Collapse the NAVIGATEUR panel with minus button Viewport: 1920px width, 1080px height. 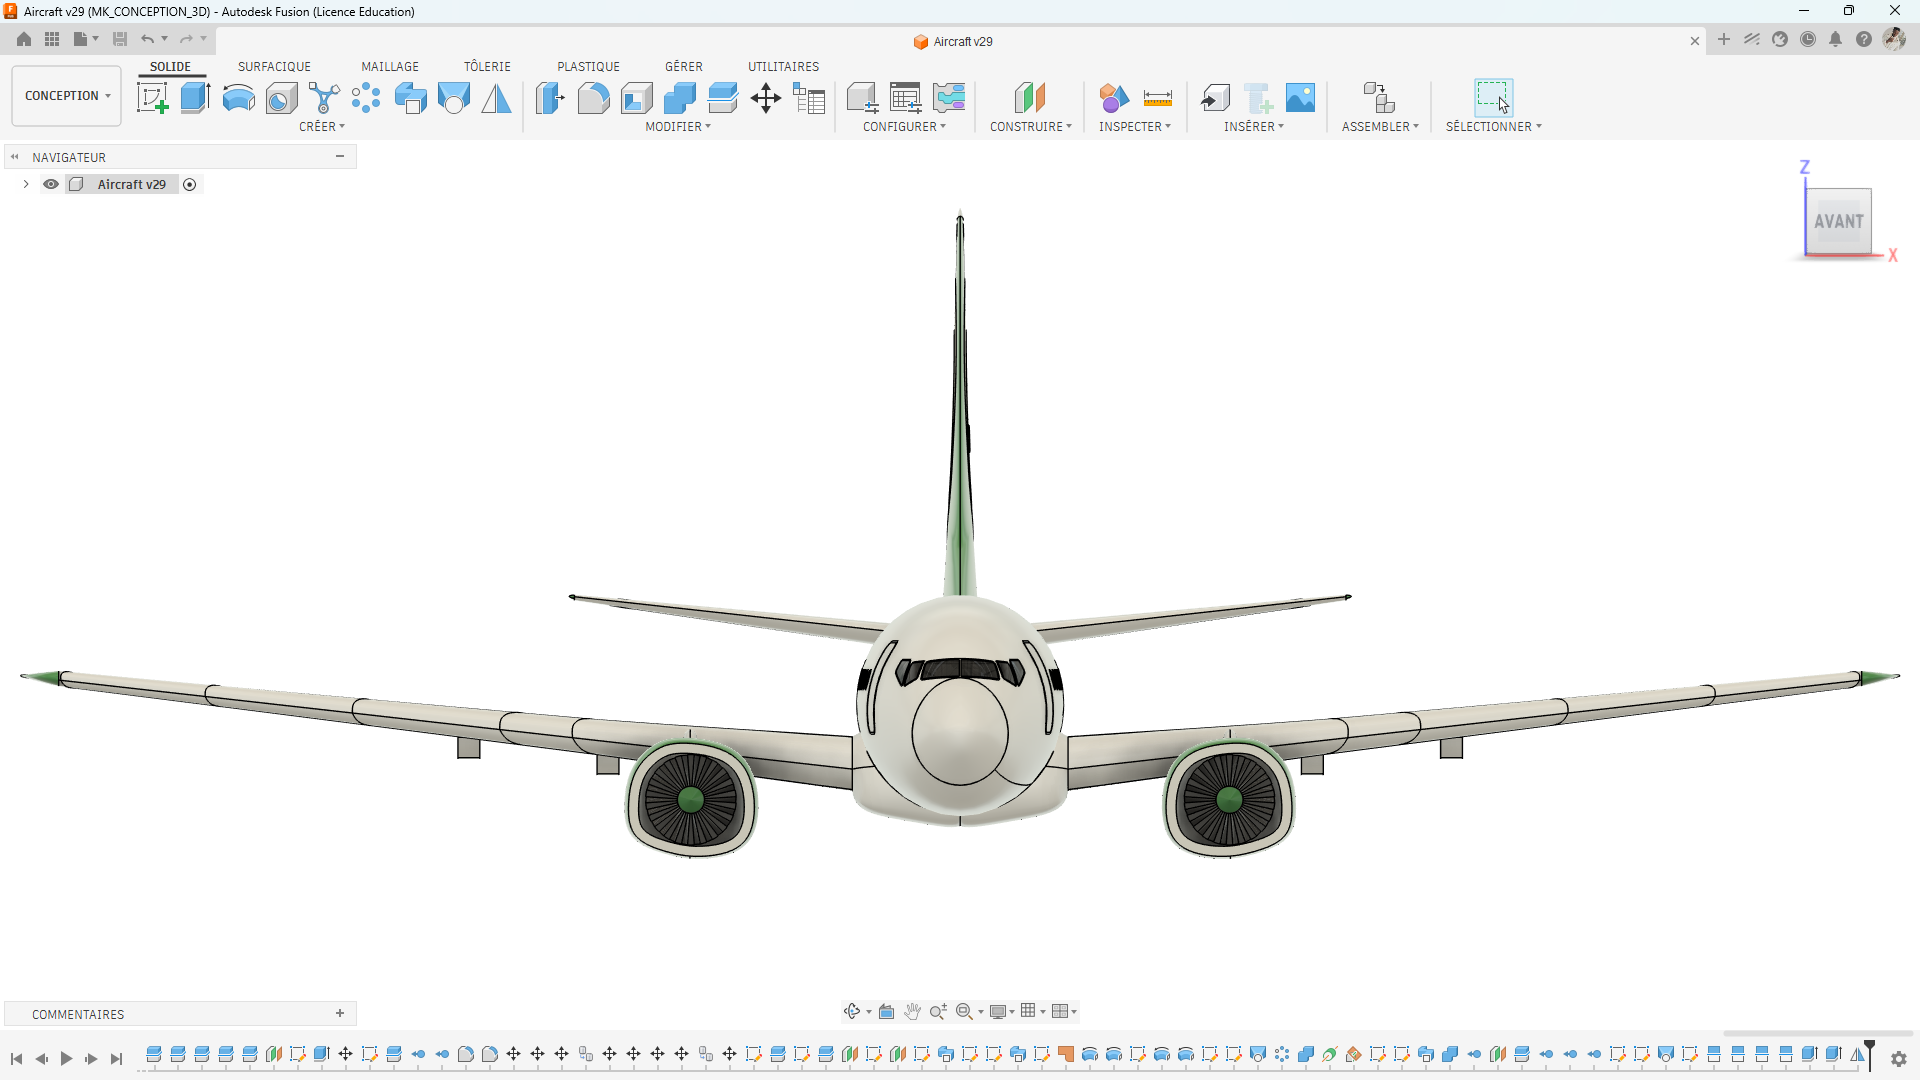[x=340, y=157]
